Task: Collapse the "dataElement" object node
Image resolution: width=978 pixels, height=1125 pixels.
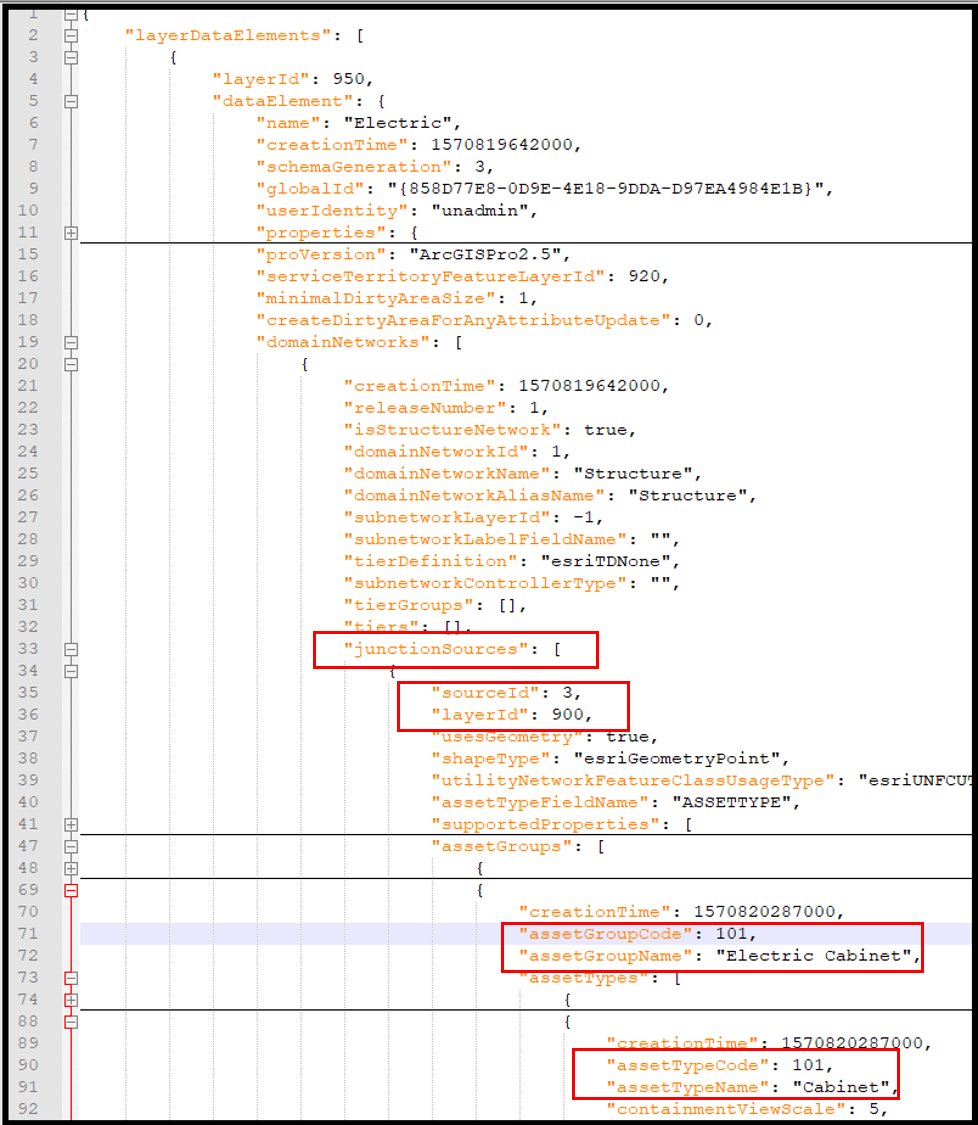Action: pyautogui.click(x=69, y=100)
